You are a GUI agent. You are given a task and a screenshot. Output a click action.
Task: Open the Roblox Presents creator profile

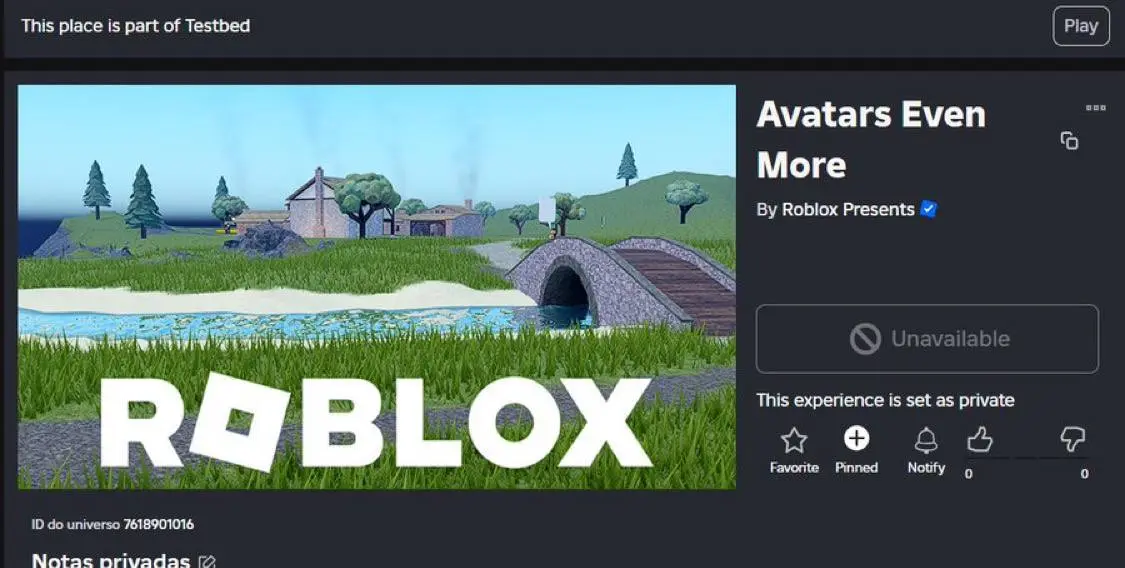tap(848, 209)
